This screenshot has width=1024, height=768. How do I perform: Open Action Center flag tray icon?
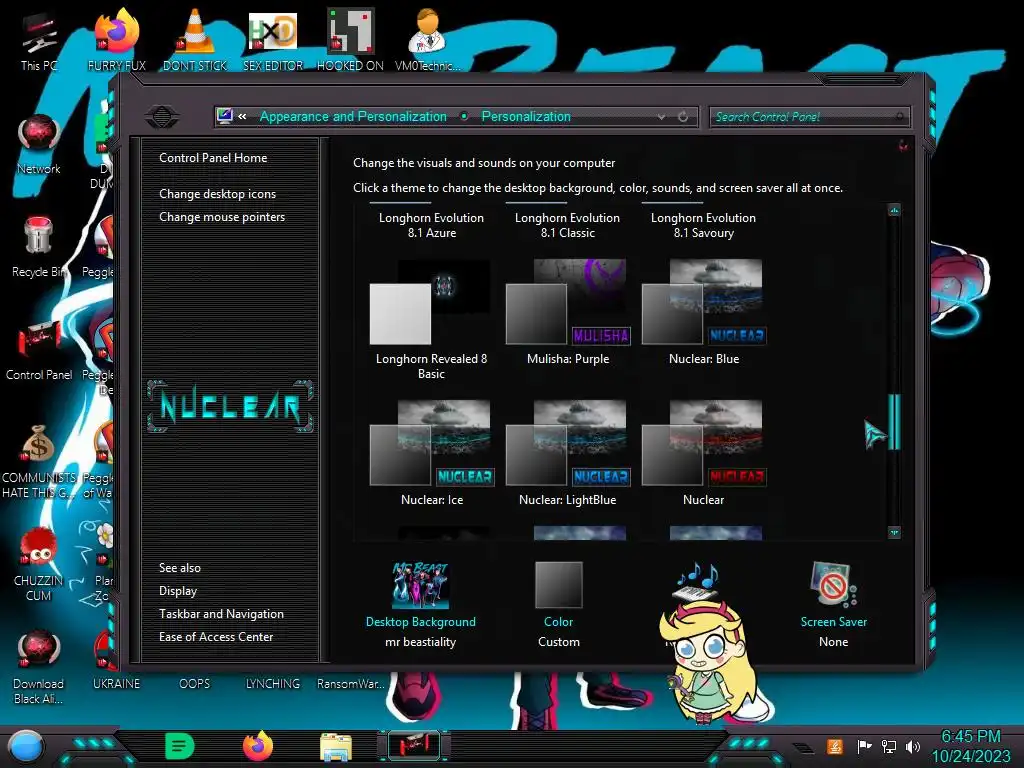click(x=864, y=746)
